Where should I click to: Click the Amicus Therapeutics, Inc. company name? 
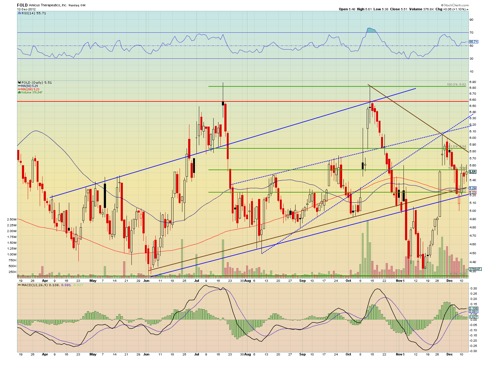click(x=48, y=5)
